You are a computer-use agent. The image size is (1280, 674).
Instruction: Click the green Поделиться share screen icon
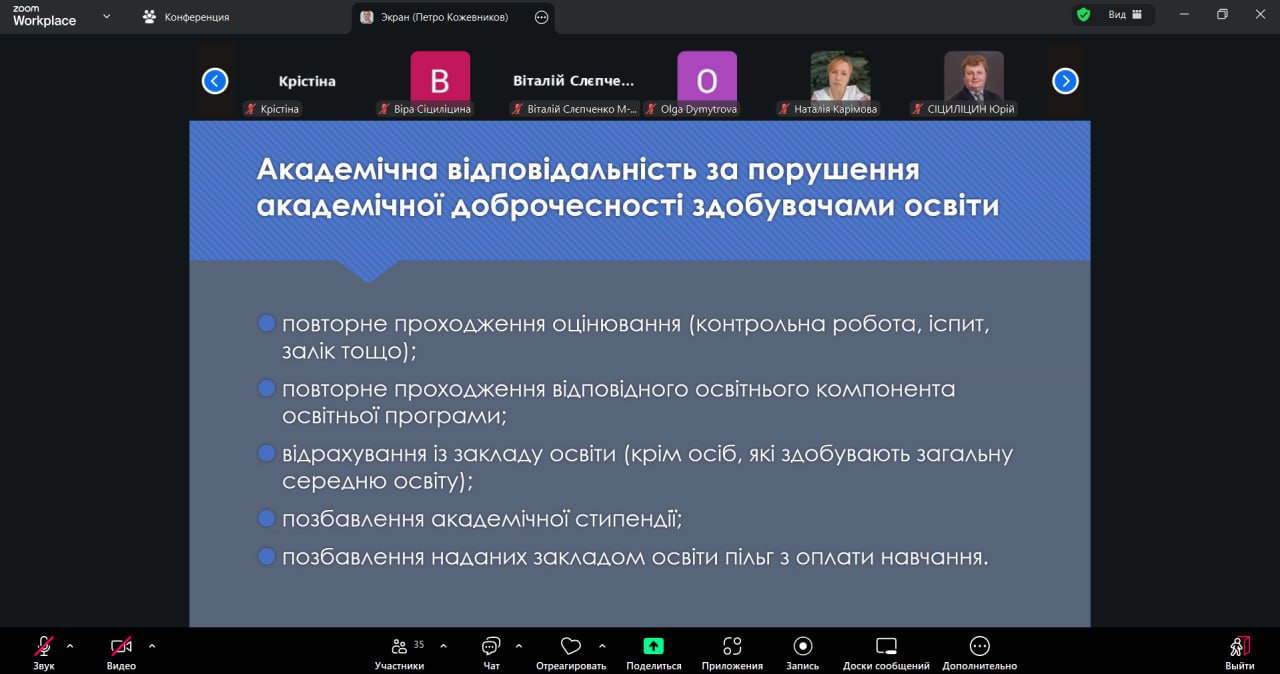pyautogui.click(x=653, y=646)
